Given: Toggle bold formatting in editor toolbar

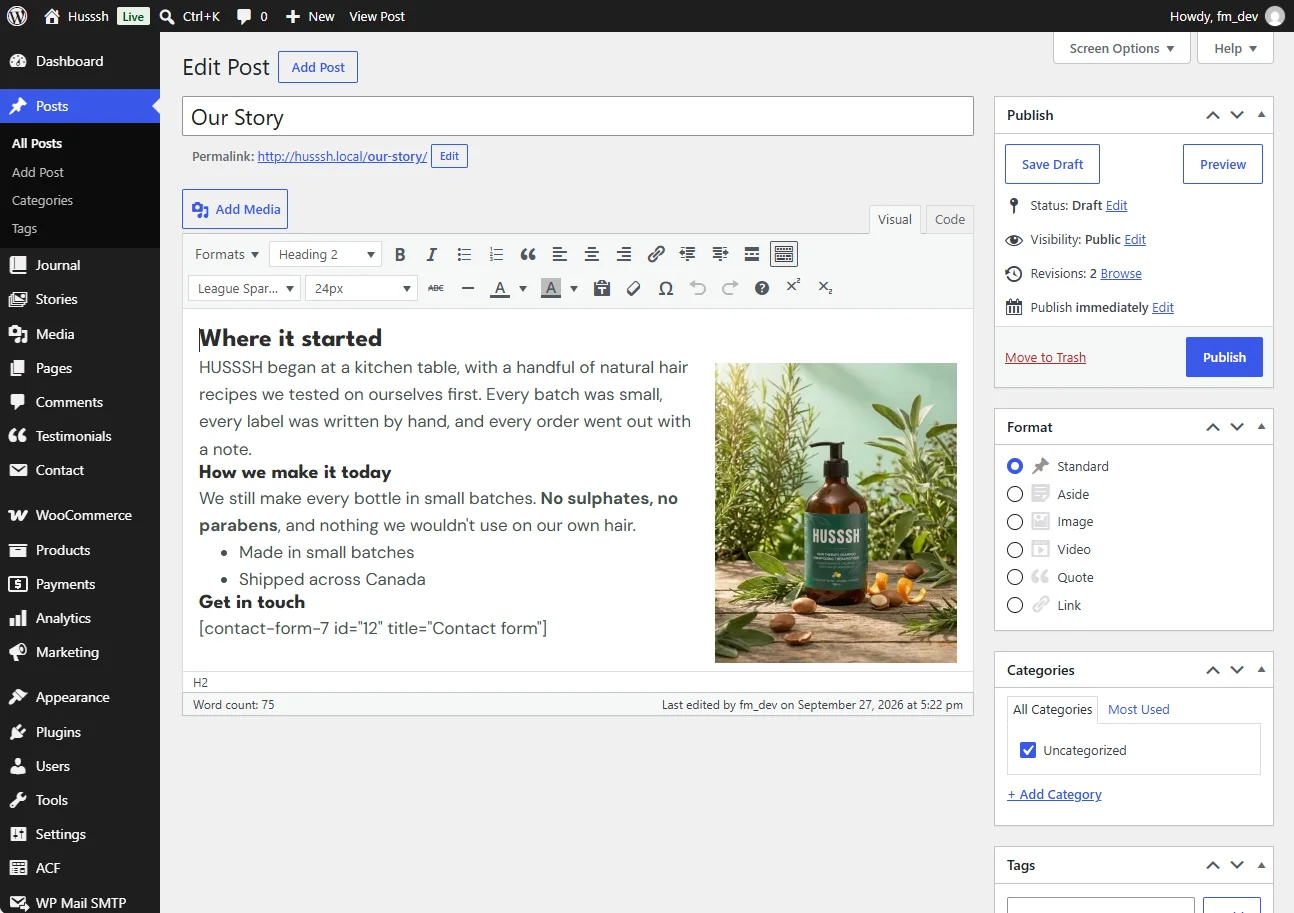Looking at the screenshot, I should click(x=400, y=255).
